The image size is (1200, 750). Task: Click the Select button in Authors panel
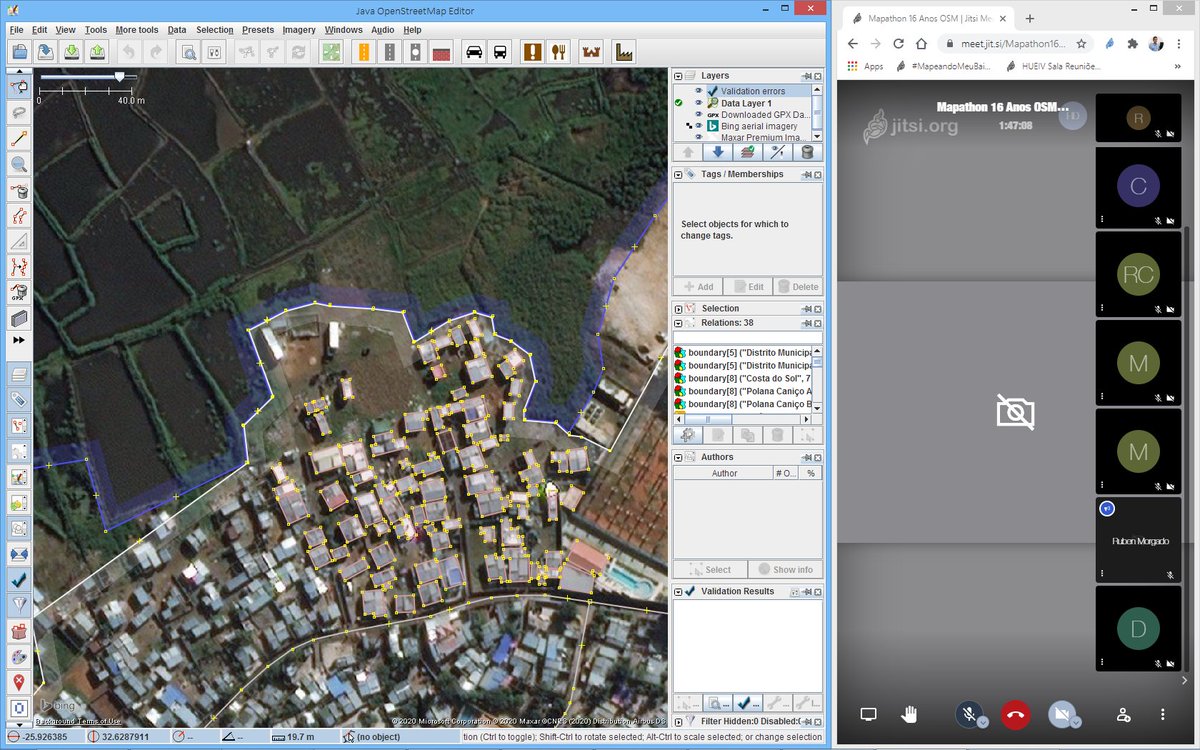click(710, 569)
